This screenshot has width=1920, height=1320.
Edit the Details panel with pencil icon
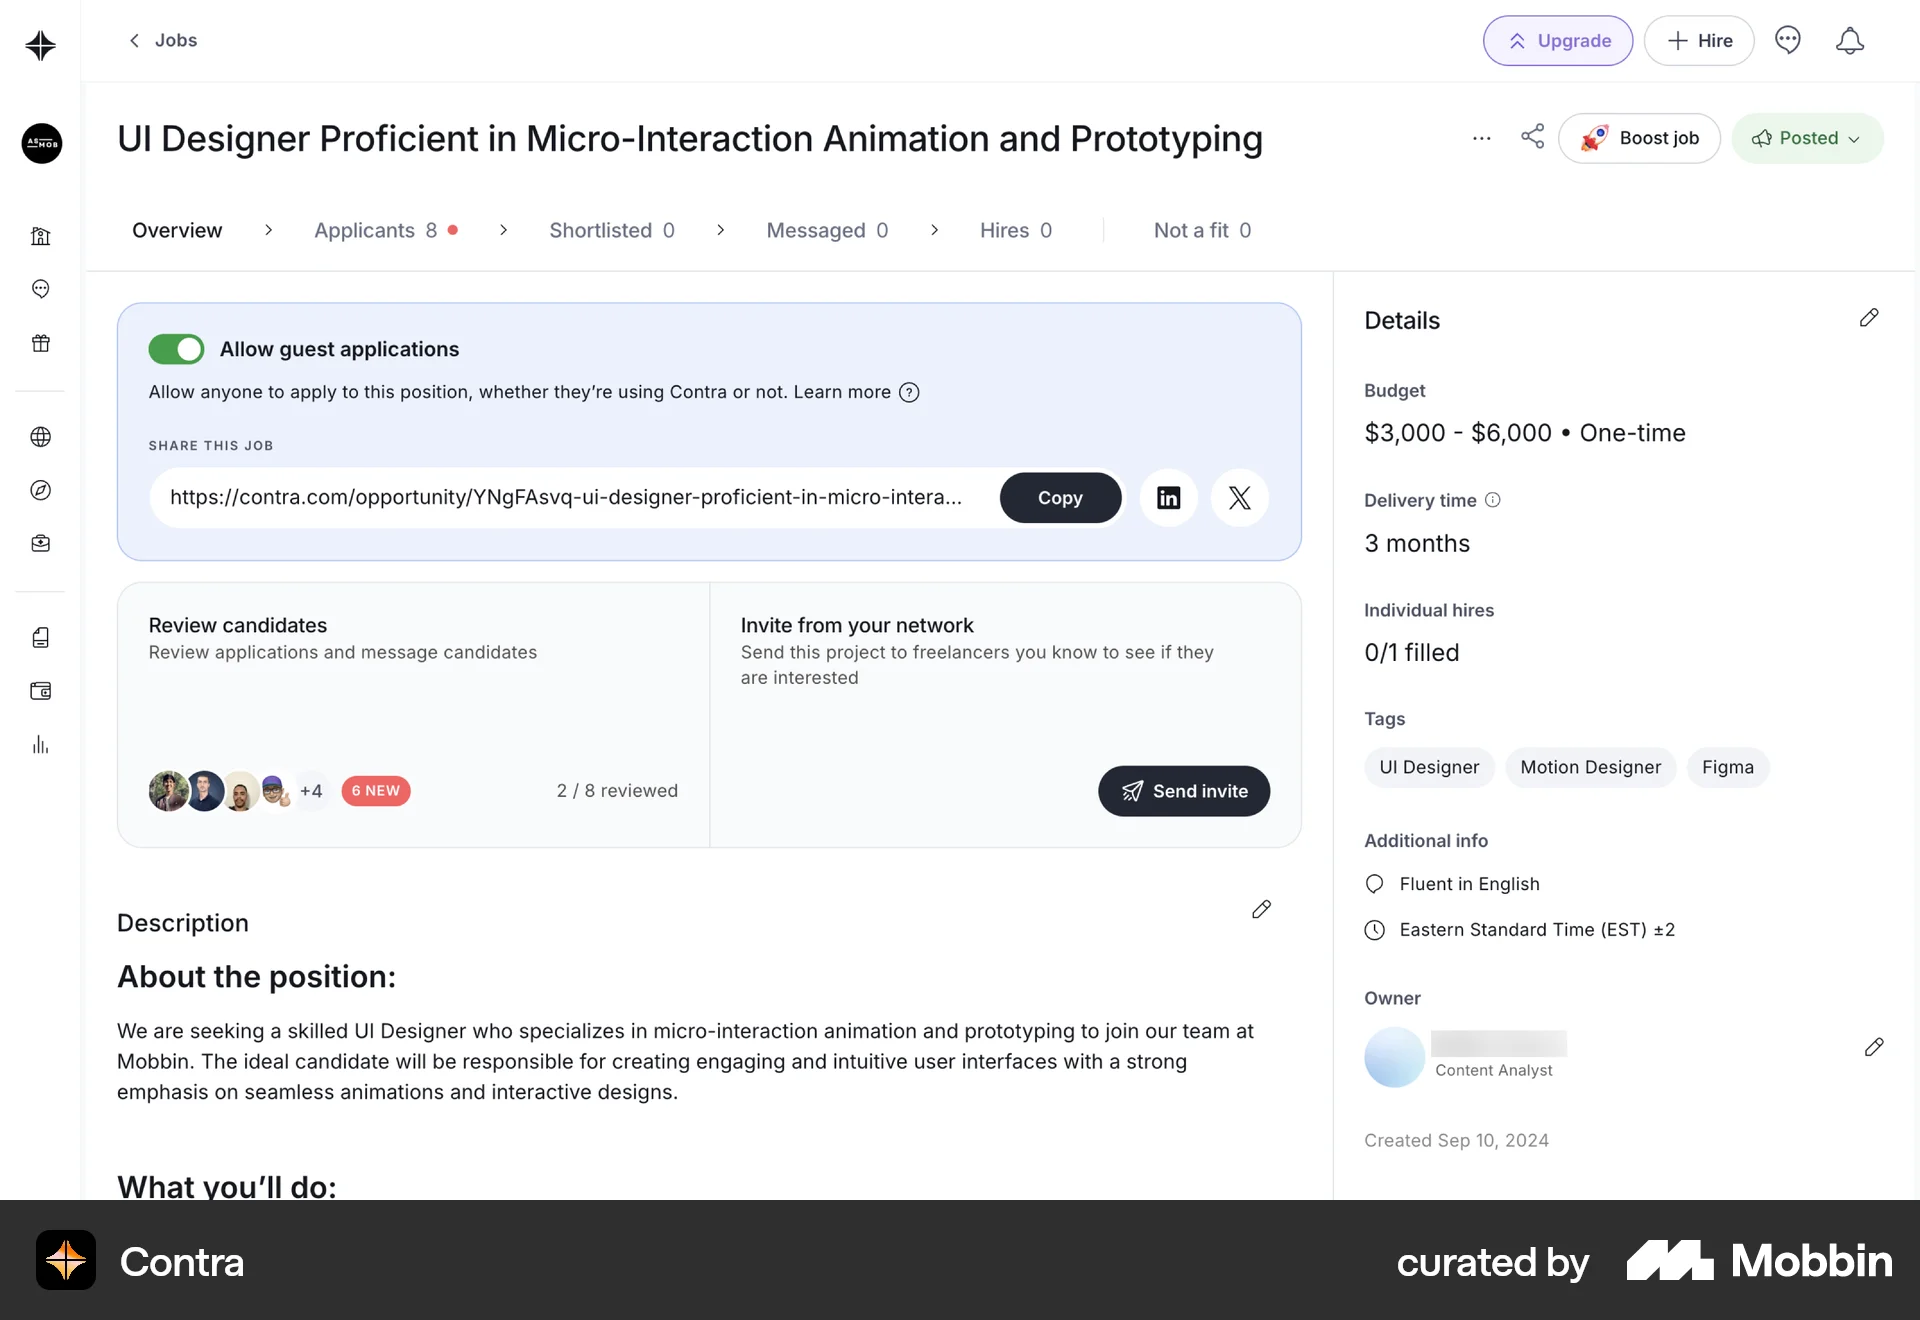click(x=1868, y=318)
